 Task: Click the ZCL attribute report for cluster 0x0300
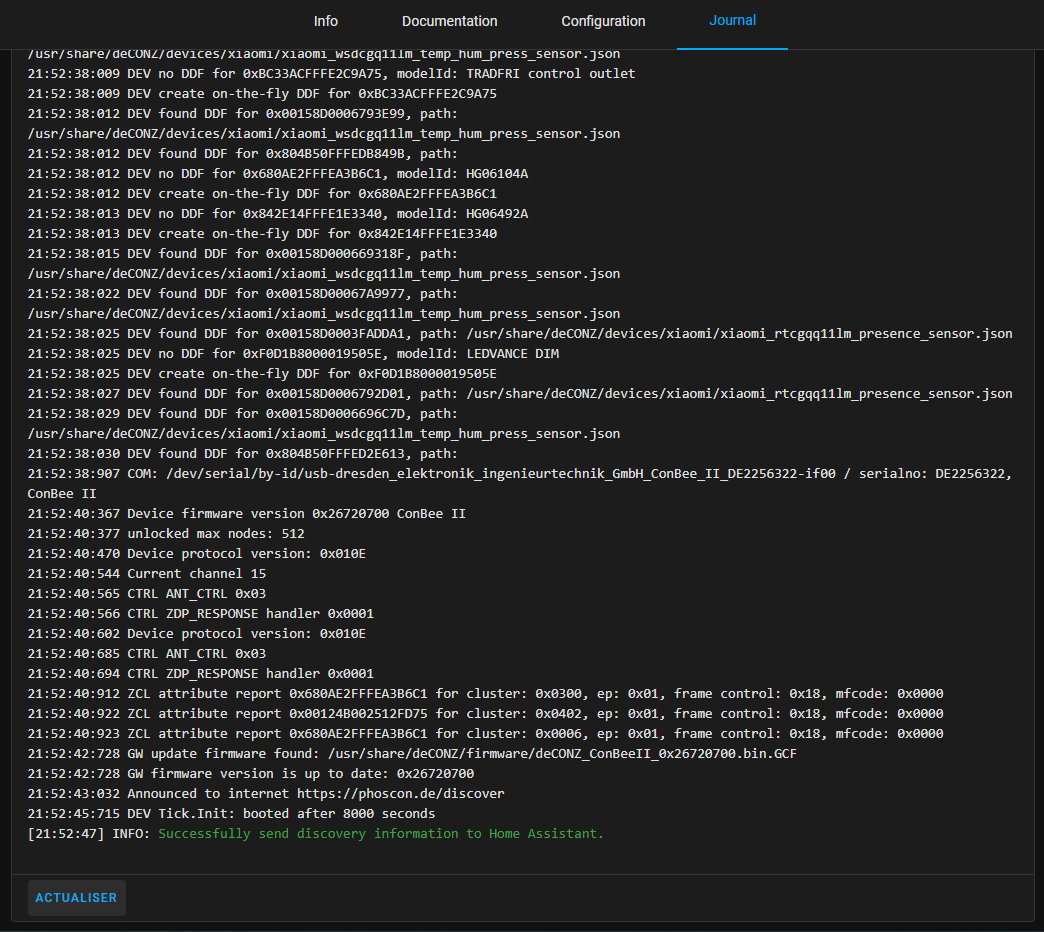click(x=485, y=693)
